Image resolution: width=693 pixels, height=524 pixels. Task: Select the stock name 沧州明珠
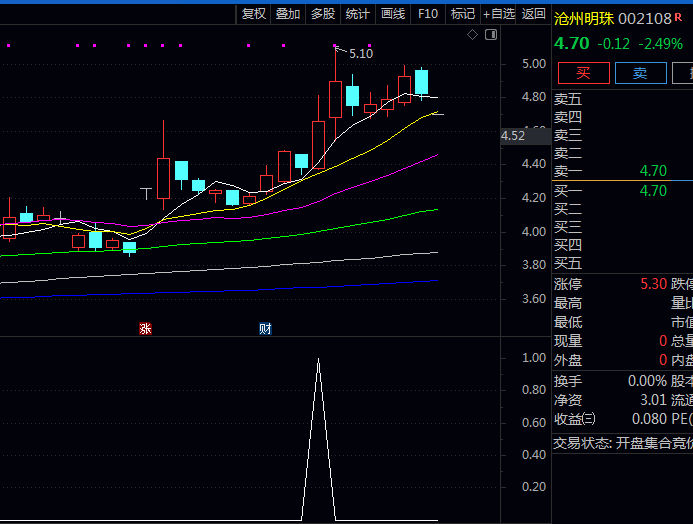tap(584, 19)
